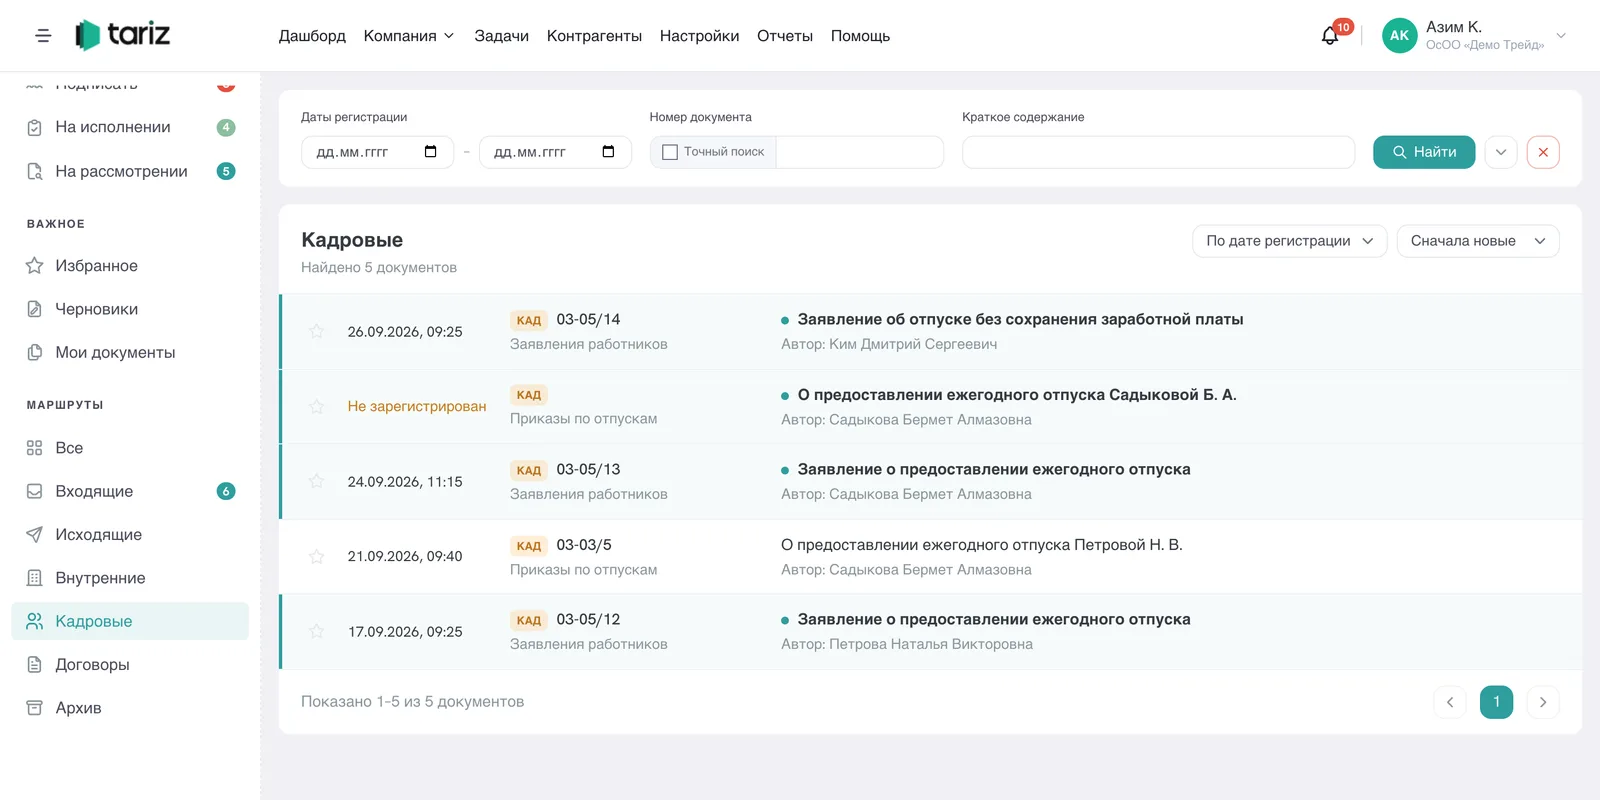1600x800 pixels.
Task: Expand the Компания menu dropdown
Action: coord(409,36)
